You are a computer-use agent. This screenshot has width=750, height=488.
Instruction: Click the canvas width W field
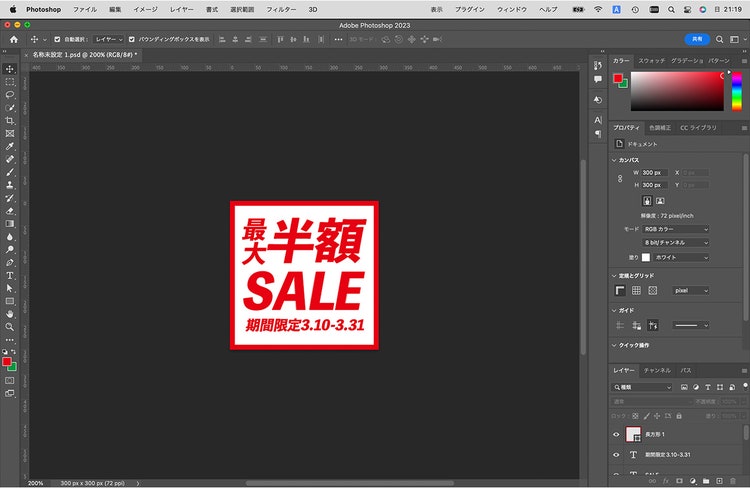pos(654,173)
